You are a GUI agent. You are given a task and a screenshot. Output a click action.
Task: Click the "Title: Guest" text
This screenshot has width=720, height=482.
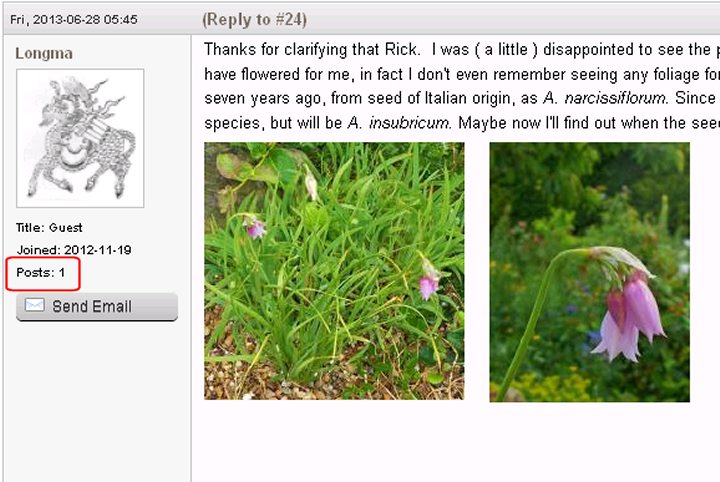(x=49, y=227)
